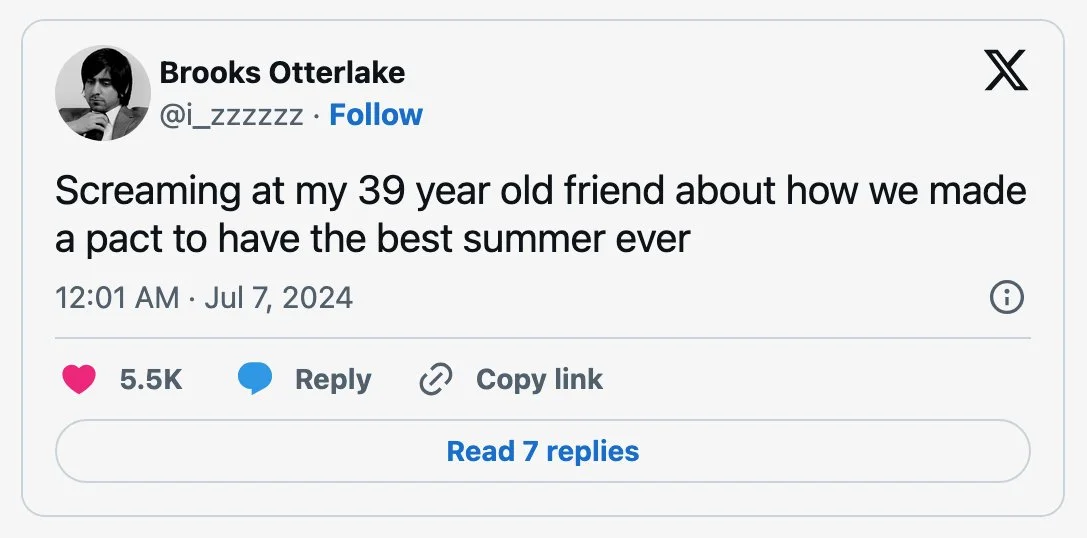The width and height of the screenshot is (1087, 538).
Task: Like the tweet with the heart icon
Action: coord(79,380)
